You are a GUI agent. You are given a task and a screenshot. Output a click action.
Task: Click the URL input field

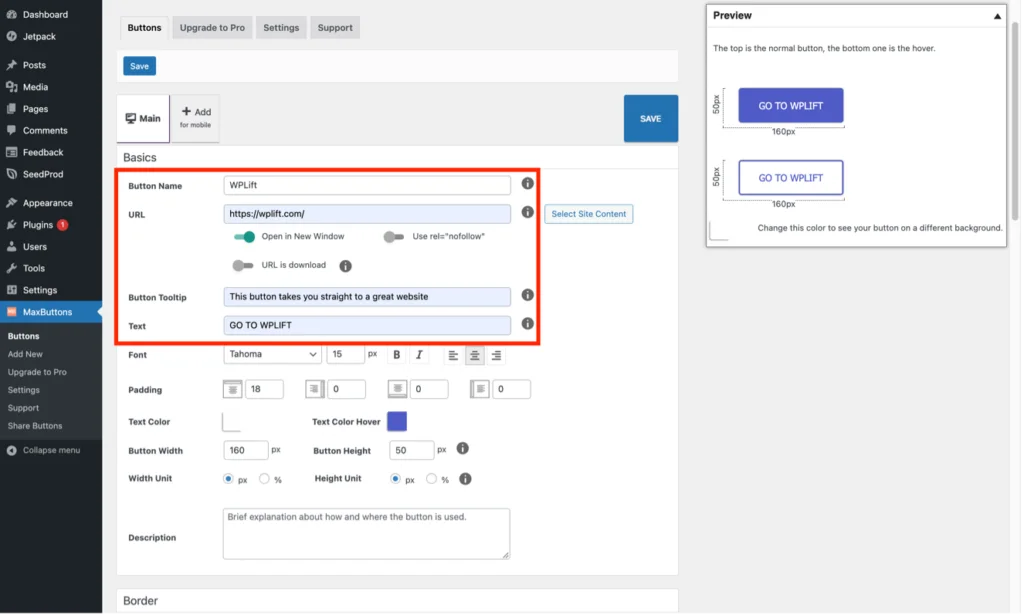(367, 214)
